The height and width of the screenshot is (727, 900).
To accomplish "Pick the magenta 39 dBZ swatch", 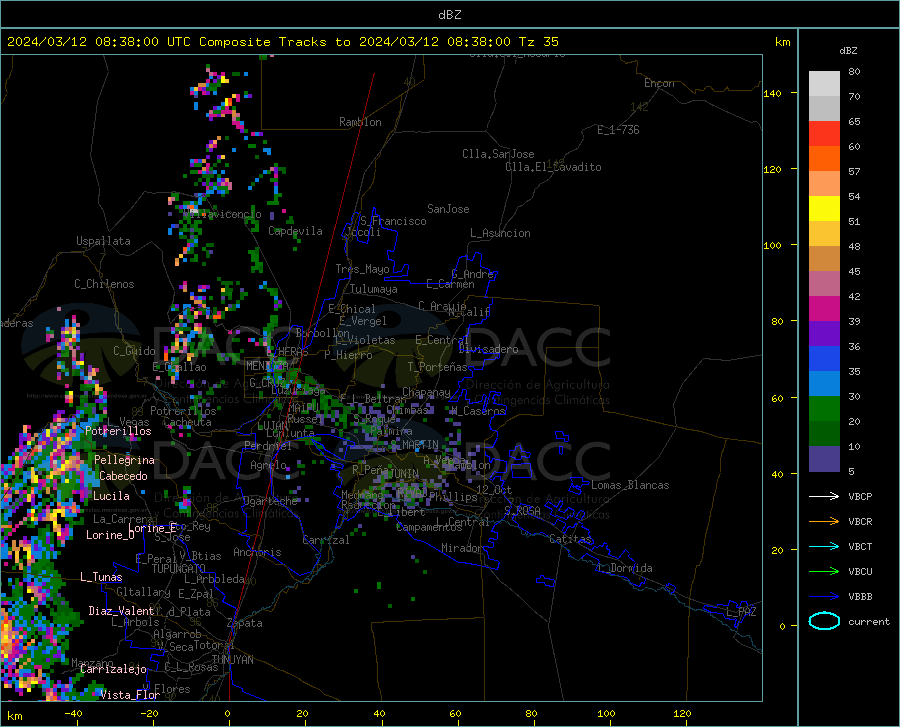I will pos(824,309).
